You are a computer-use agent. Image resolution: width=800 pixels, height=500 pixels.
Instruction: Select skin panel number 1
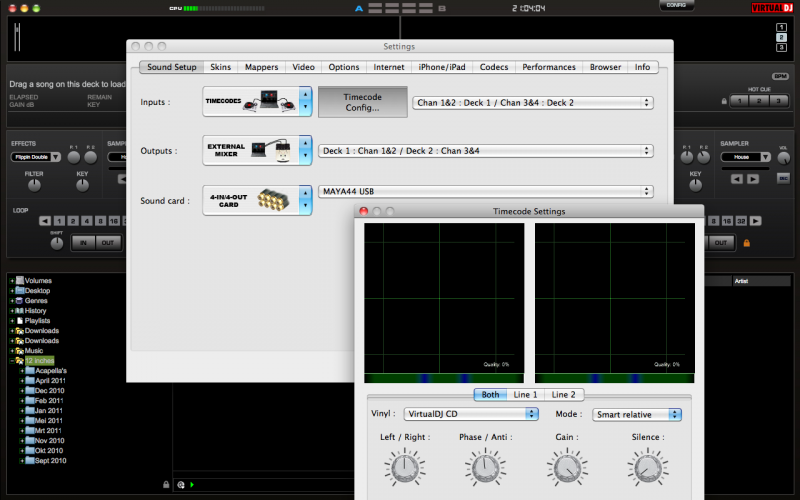(x=781, y=27)
